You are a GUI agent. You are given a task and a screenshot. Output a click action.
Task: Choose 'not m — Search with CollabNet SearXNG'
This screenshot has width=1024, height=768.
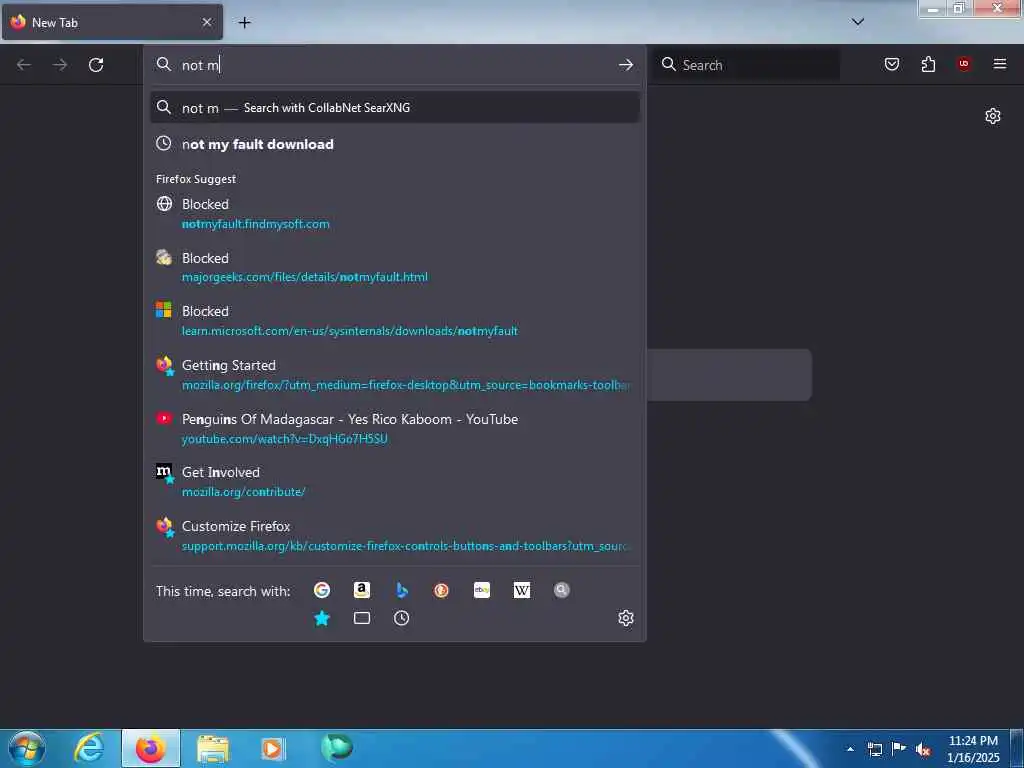(x=394, y=108)
